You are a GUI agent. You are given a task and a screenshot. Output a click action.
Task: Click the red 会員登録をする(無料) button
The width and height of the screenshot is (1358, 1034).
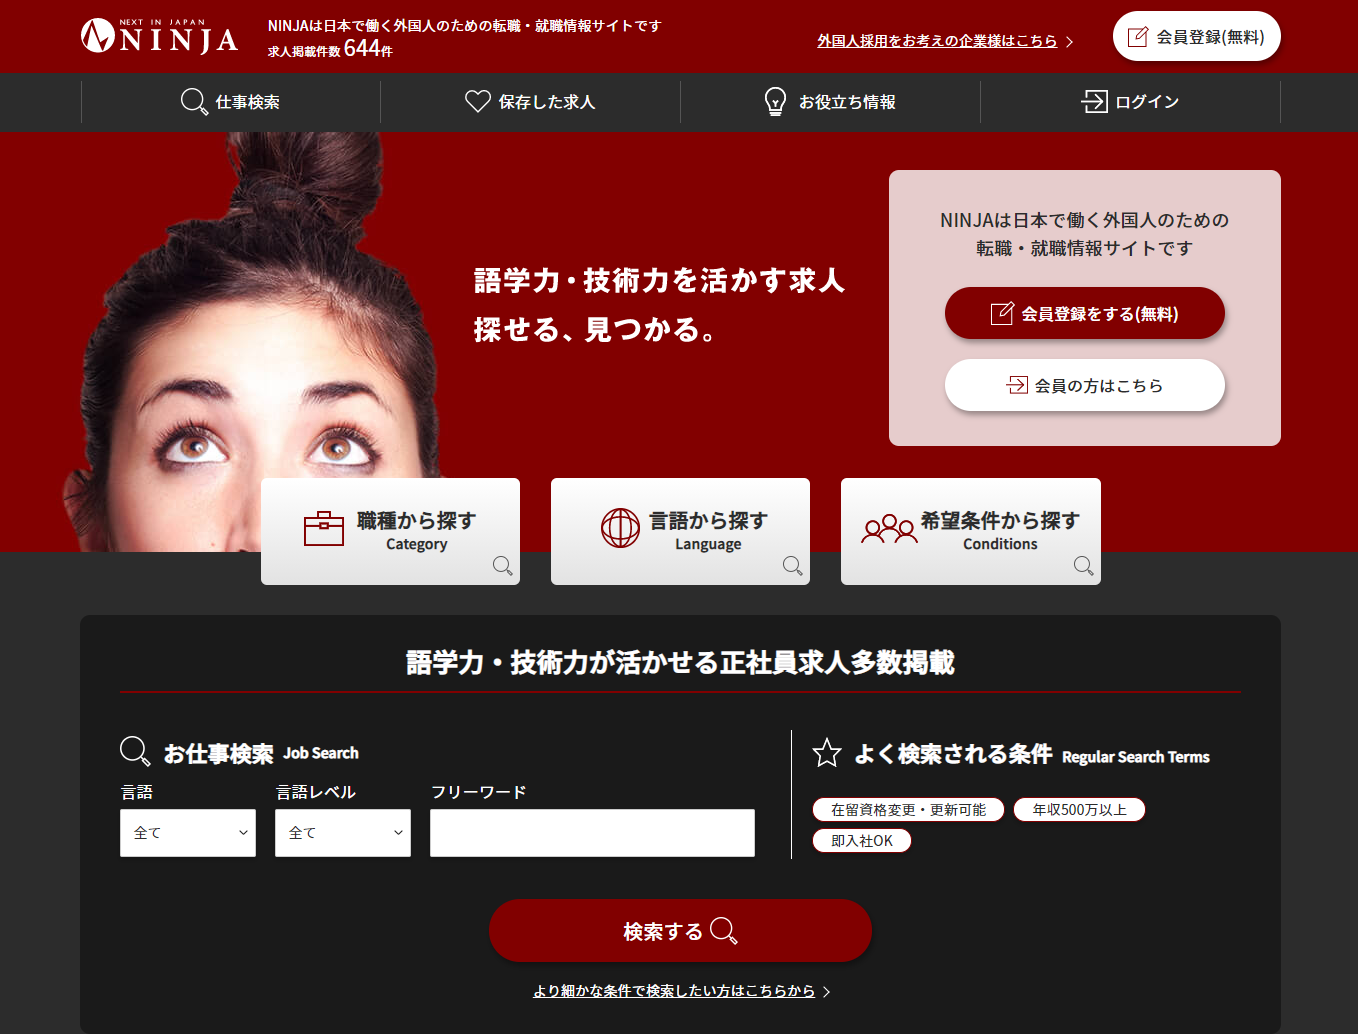click(1085, 313)
